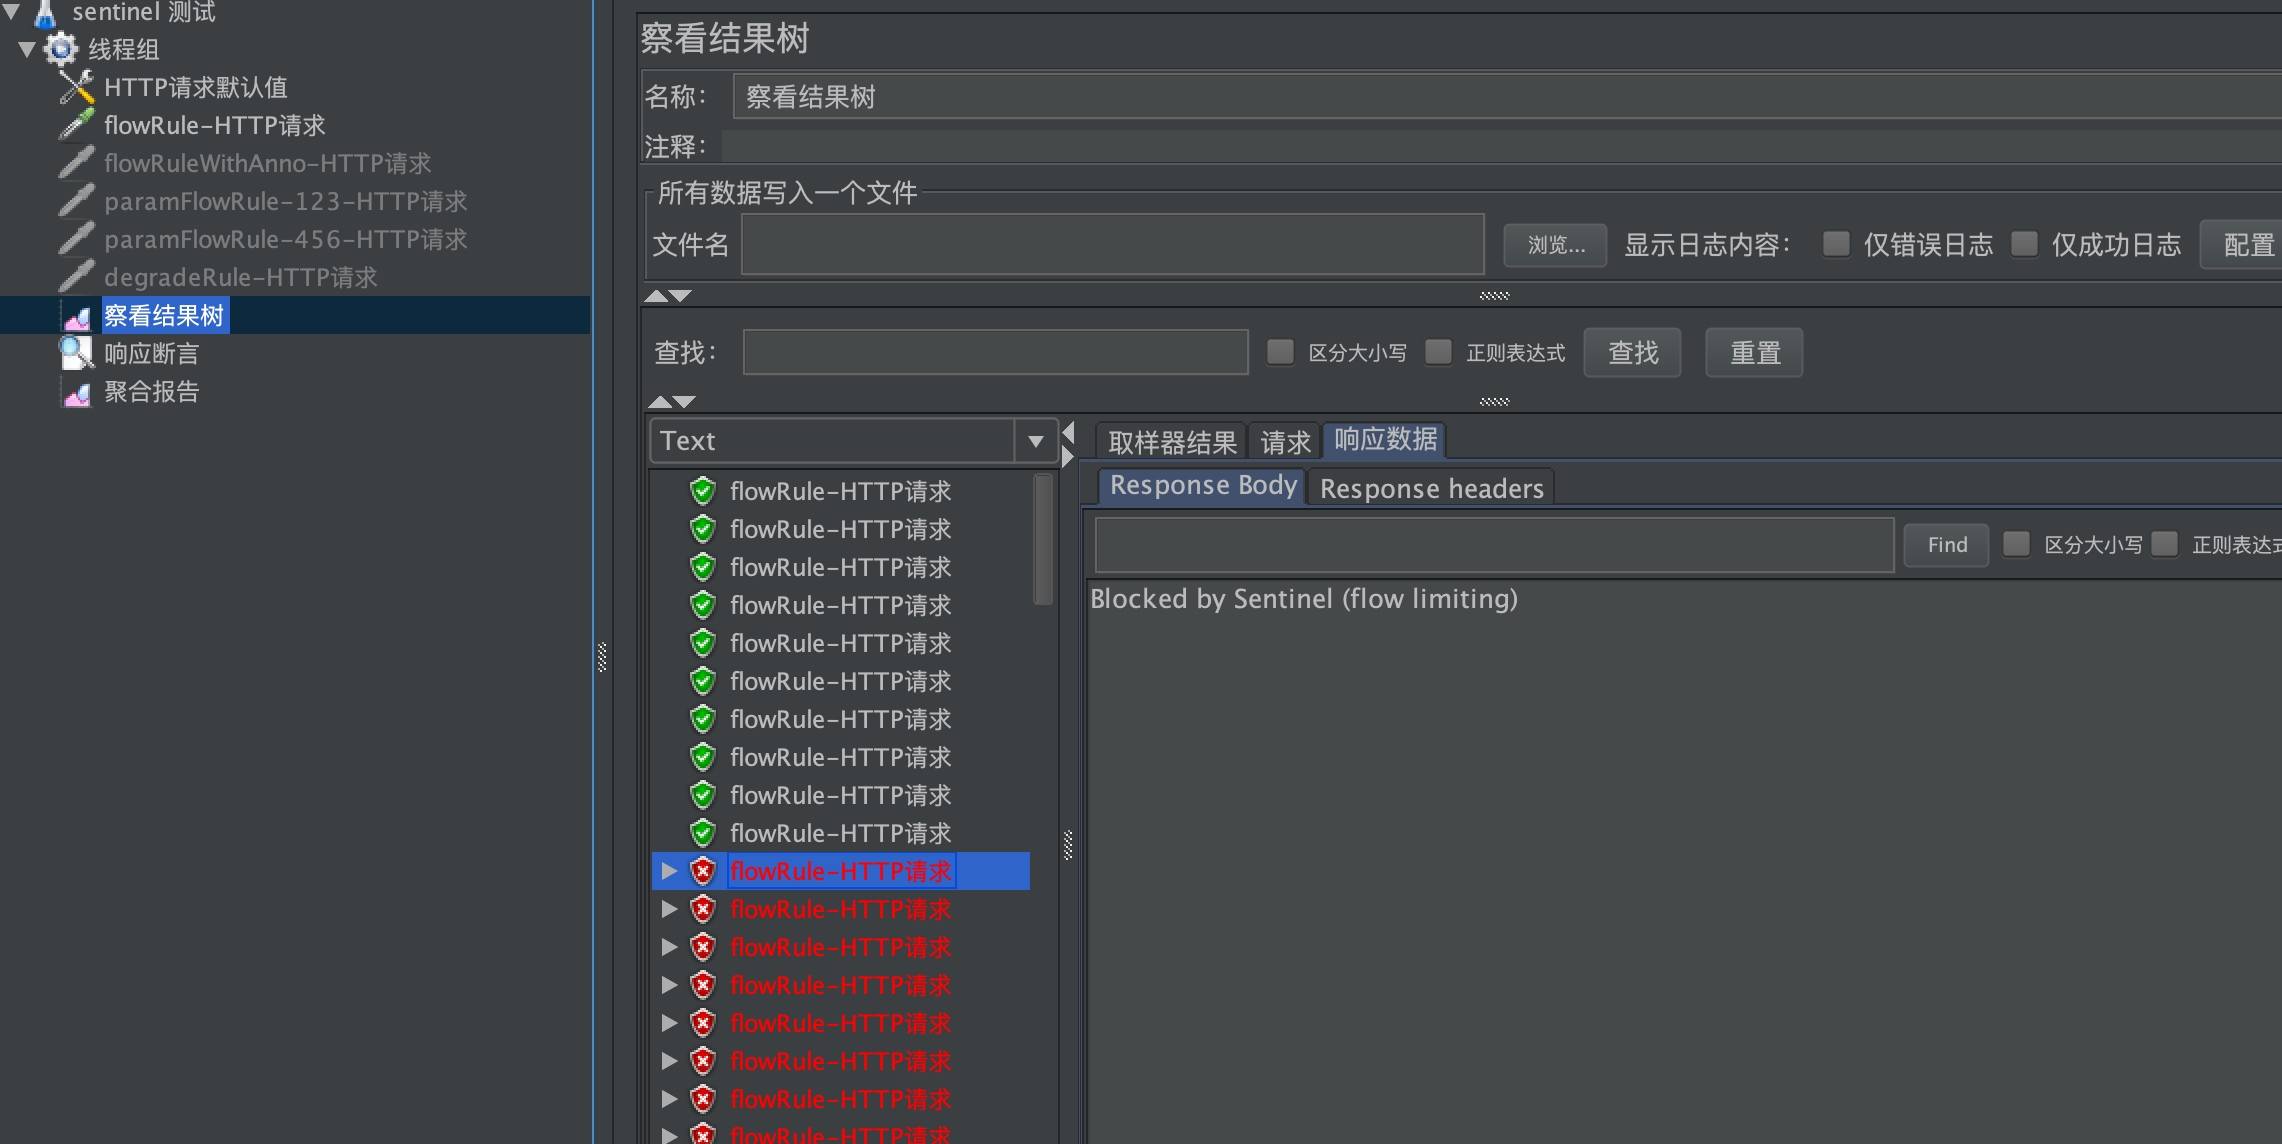Click the browse file button
Screen dimensions: 2282x1144
pyautogui.click(x=1555, y=245)
